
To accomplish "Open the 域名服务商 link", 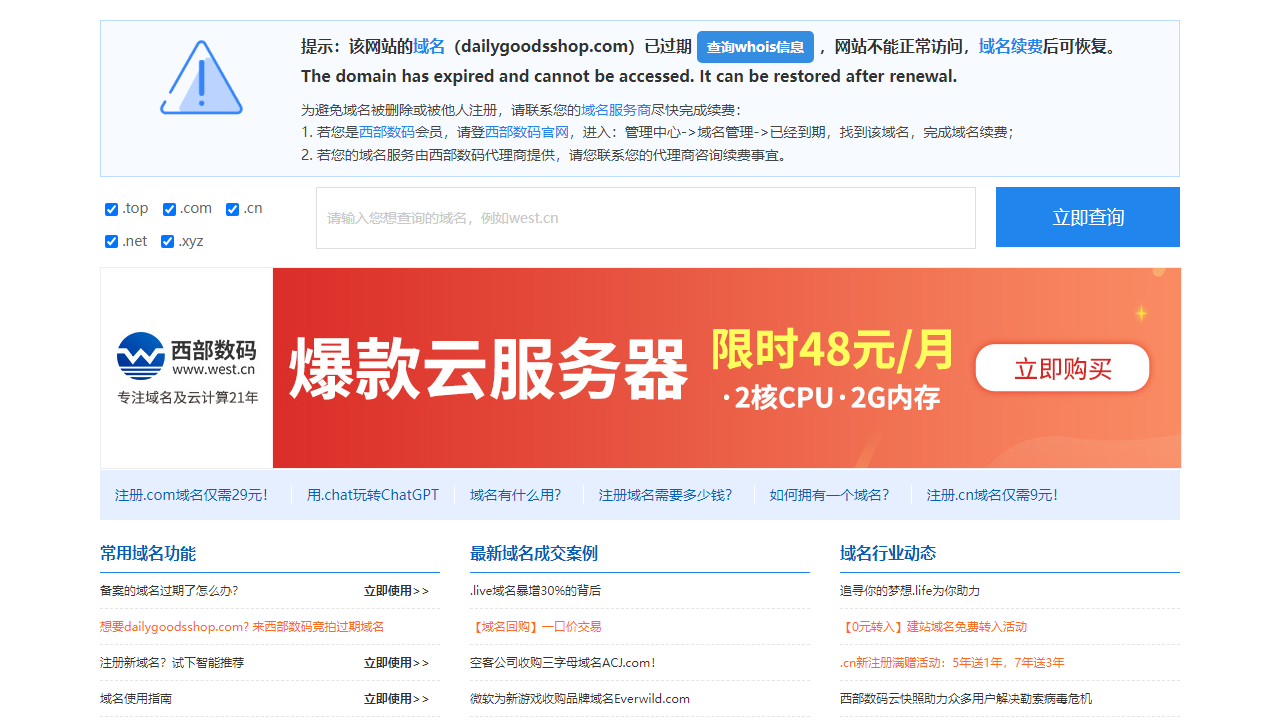I will 616,110.
